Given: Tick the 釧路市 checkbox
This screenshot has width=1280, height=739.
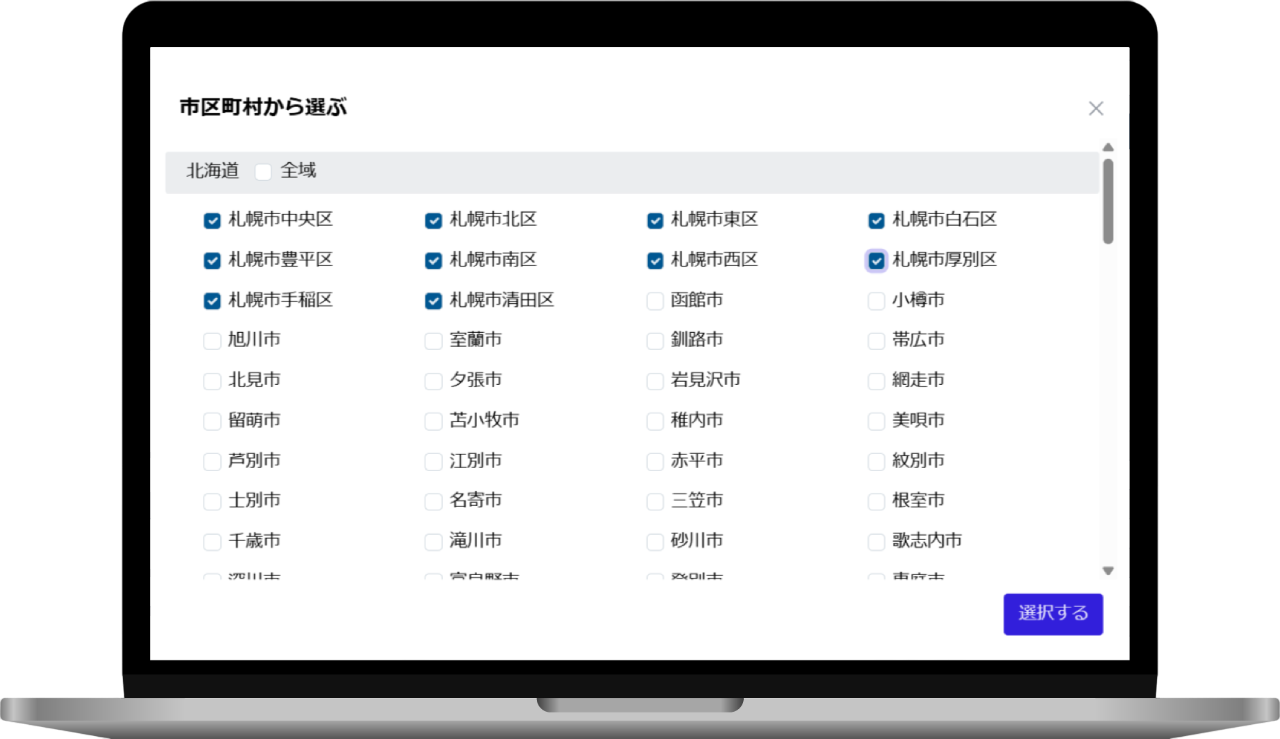Looking at the screenshot, I should tap(655, 341).
